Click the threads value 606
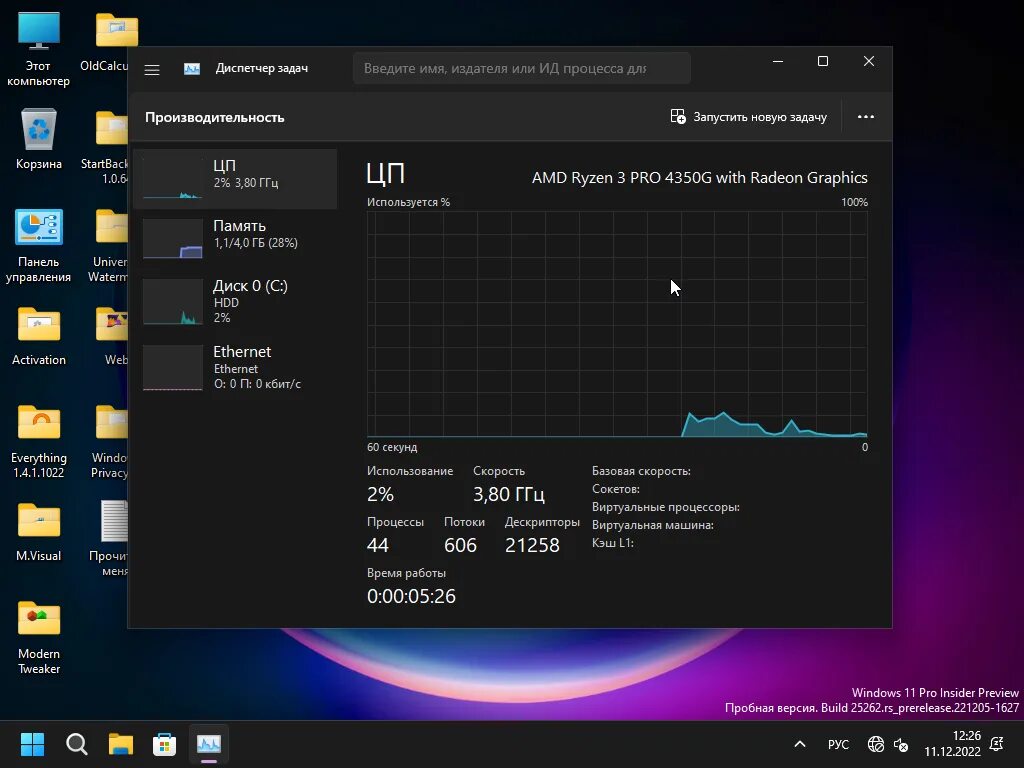 click(x=460, y=545)
